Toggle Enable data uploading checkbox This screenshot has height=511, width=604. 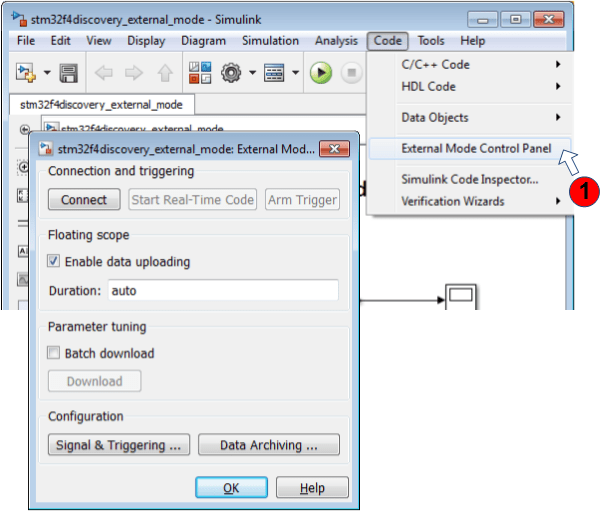pyautogui.click(x=54, y=262)
